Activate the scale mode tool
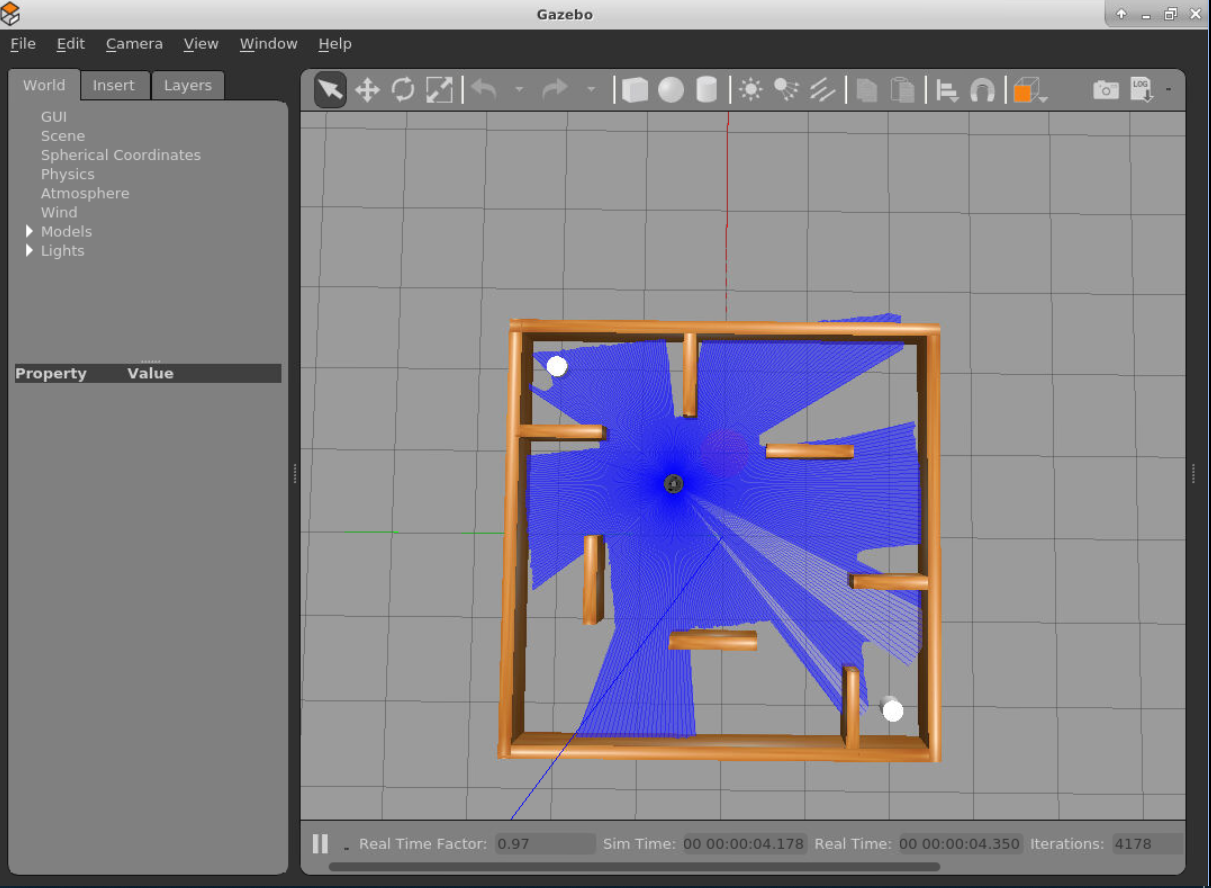 pyautogui.click(x=439, y=90)
